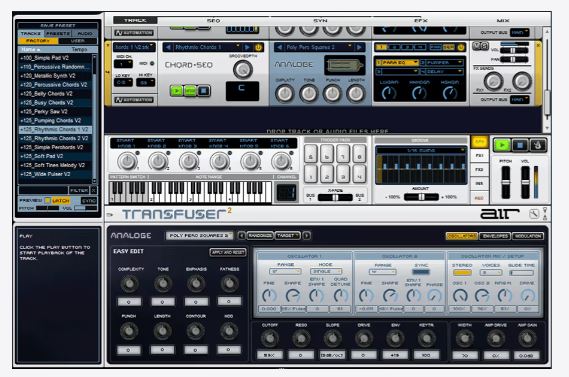Select preset +125_Perky Saw V2
The height and width of the screenshot is (377, 569).
[55, 111]
